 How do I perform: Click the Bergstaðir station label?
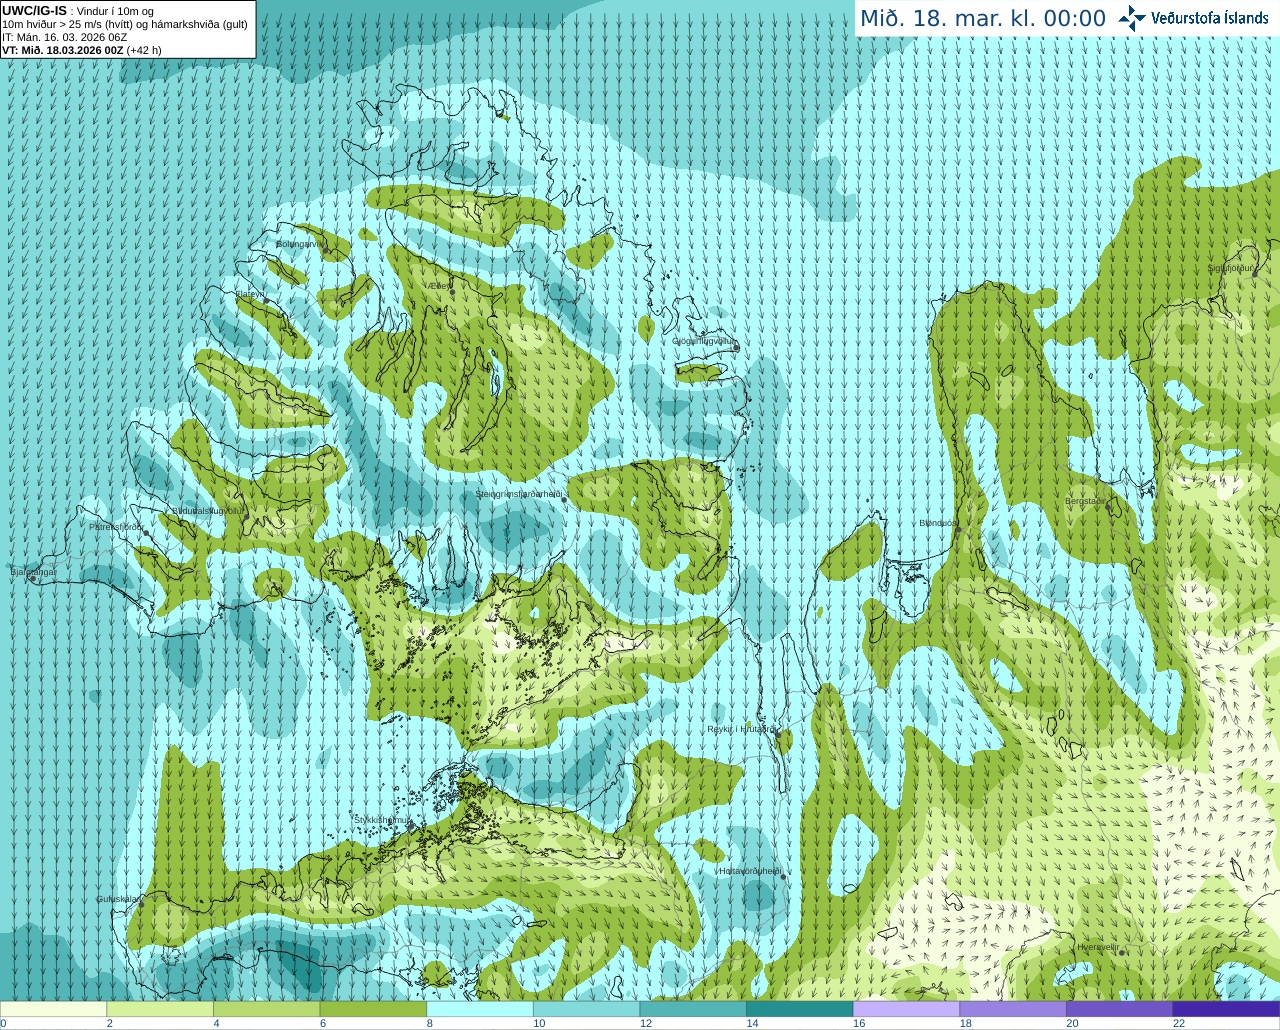click(1086, 501)
